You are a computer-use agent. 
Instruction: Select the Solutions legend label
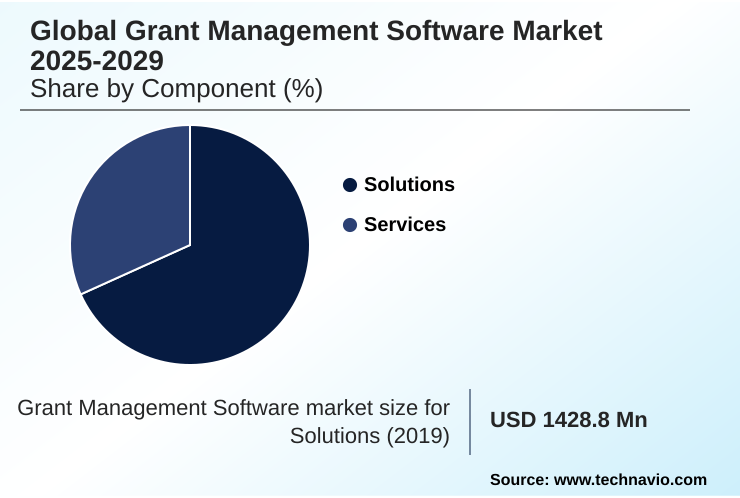click(x=409, y=185)
